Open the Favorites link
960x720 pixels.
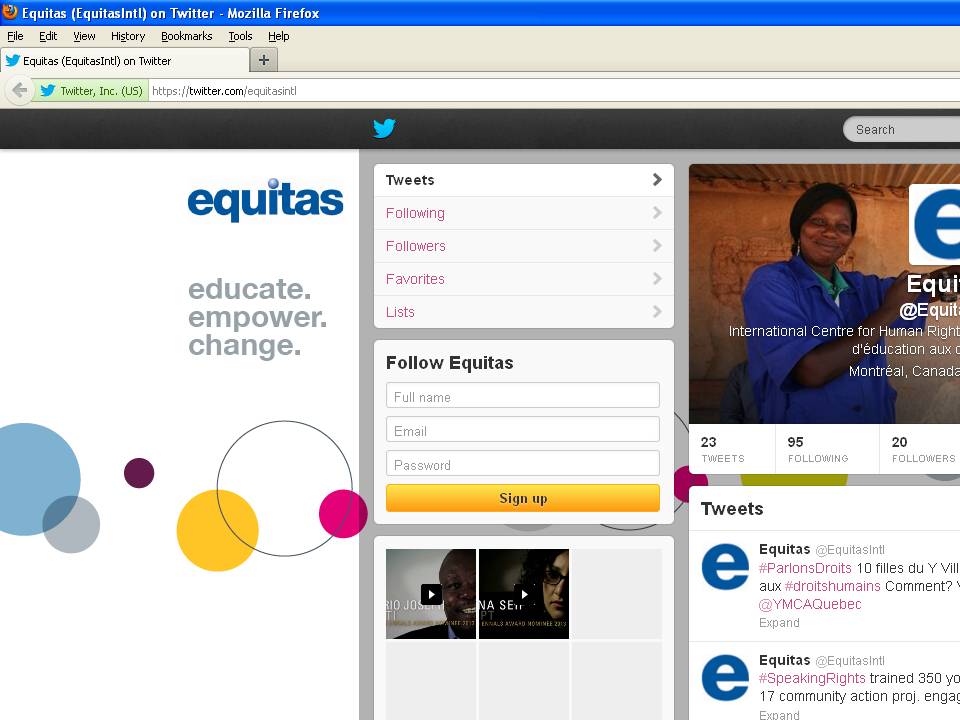click(415, 279)
